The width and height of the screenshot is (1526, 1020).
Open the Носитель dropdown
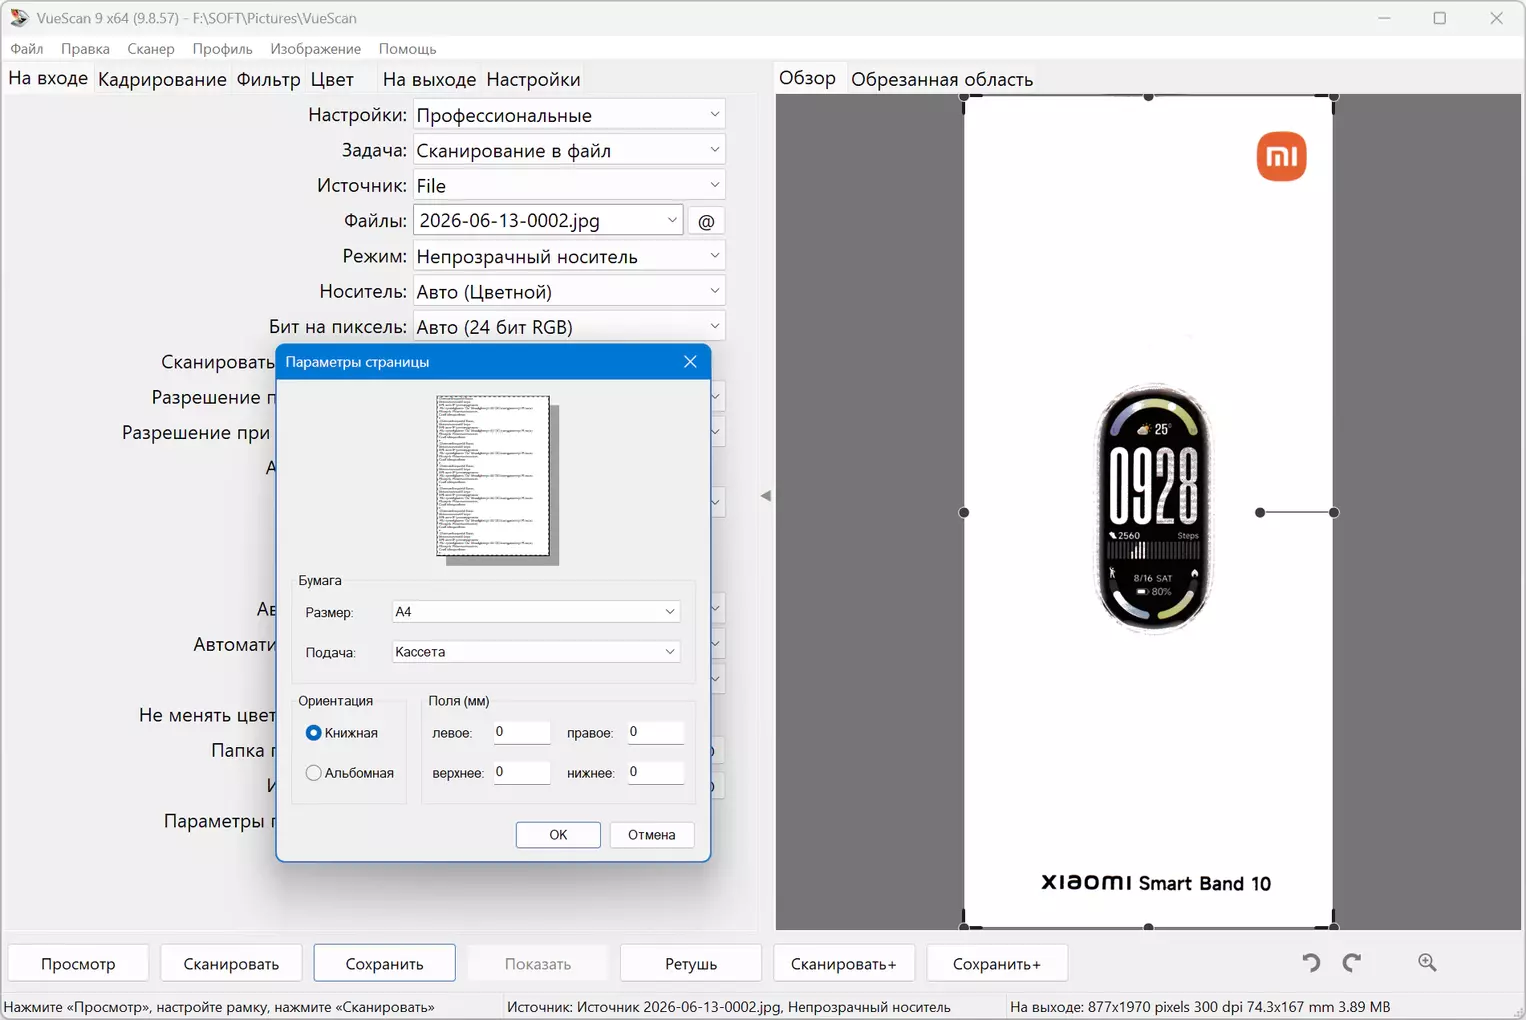point(569,291)
